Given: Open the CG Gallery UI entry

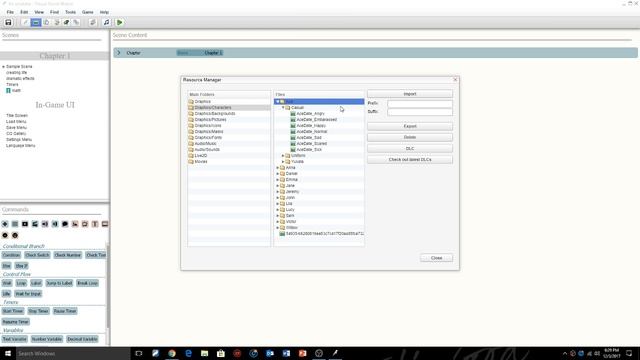Looking at the screenshot, I should pos(16,133).
